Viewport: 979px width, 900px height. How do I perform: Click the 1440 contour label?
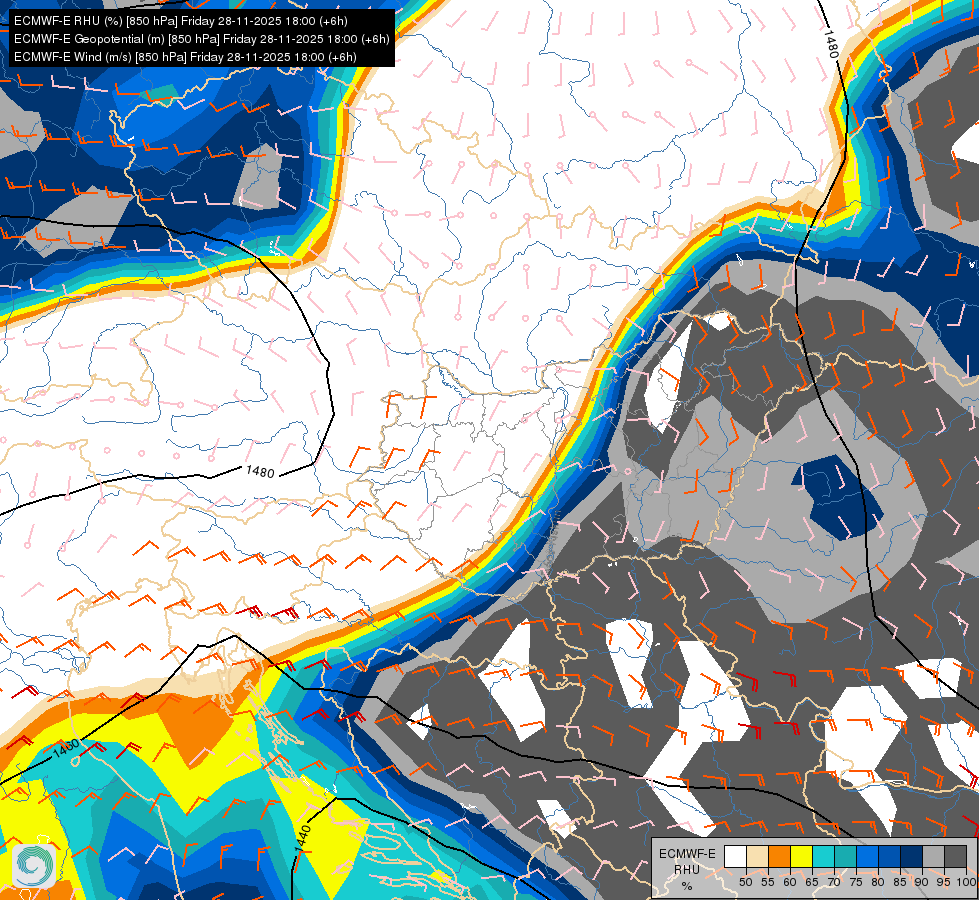(302, 839)
